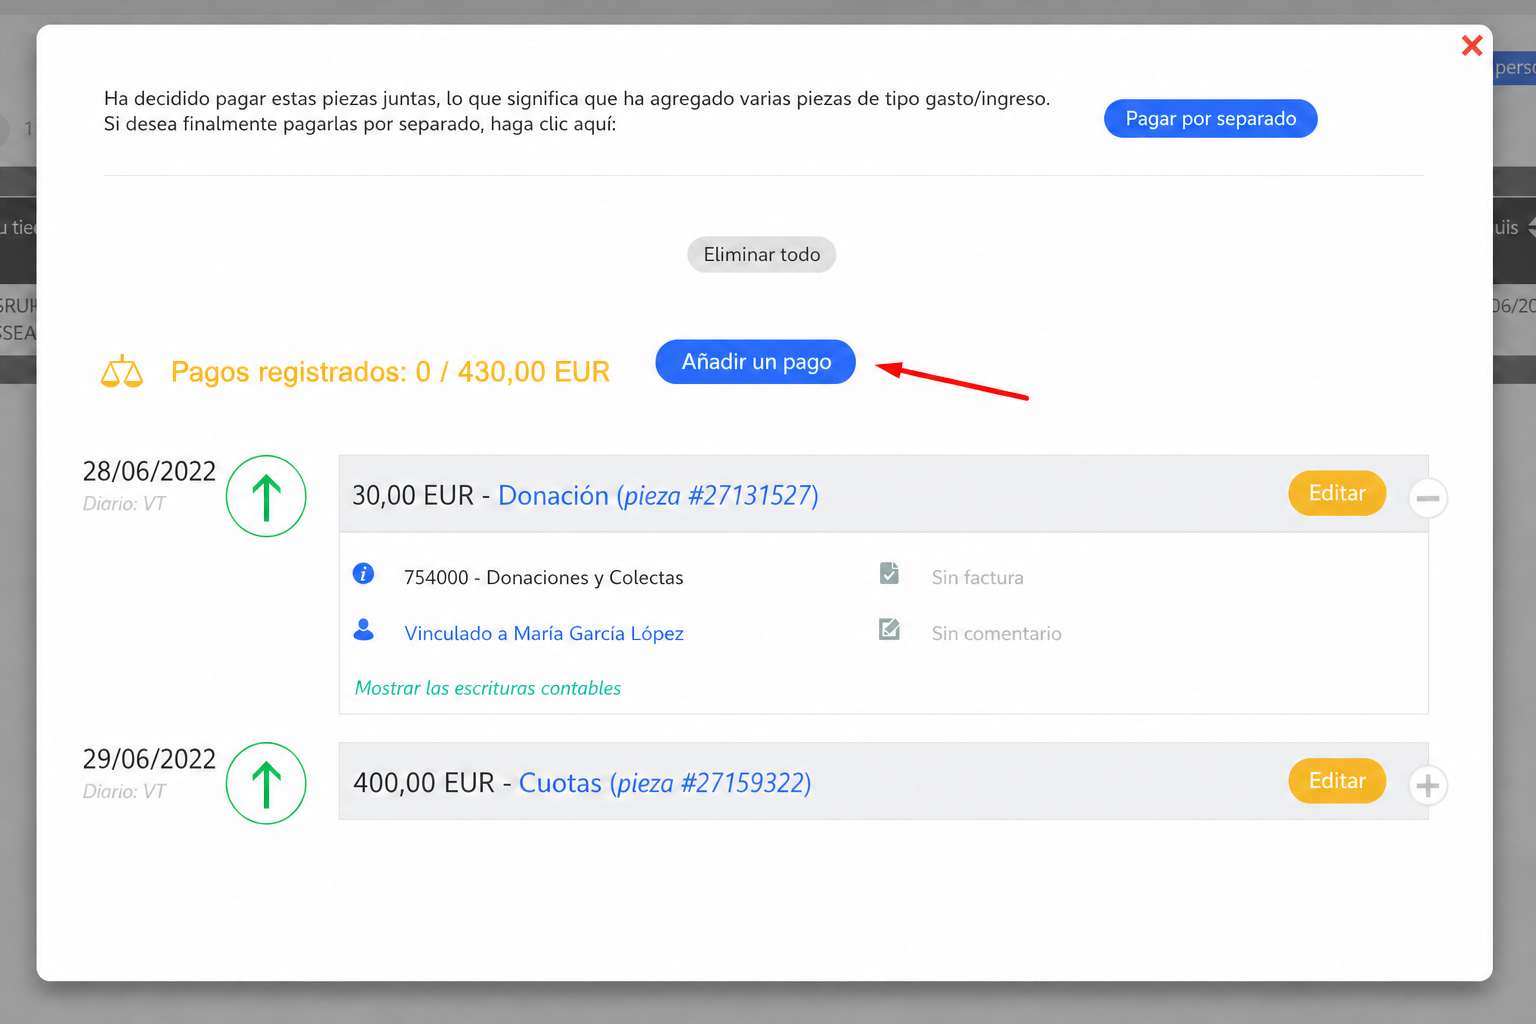
Task: Click the green arrow icon for 28/06/2022
Action: tap(266, 496)
